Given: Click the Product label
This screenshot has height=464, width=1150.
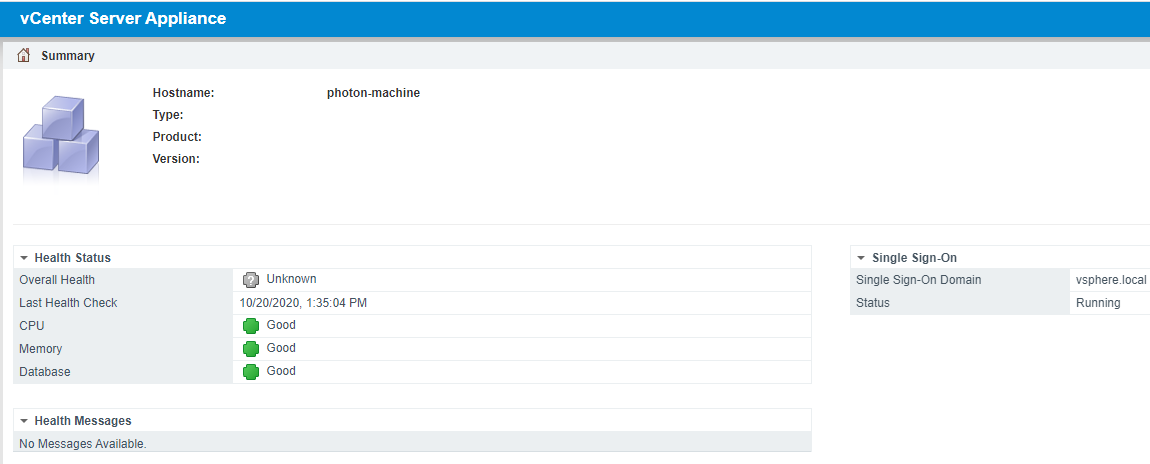Looking at the screenshot, I should pyautogui.click(x=177, y=137).
